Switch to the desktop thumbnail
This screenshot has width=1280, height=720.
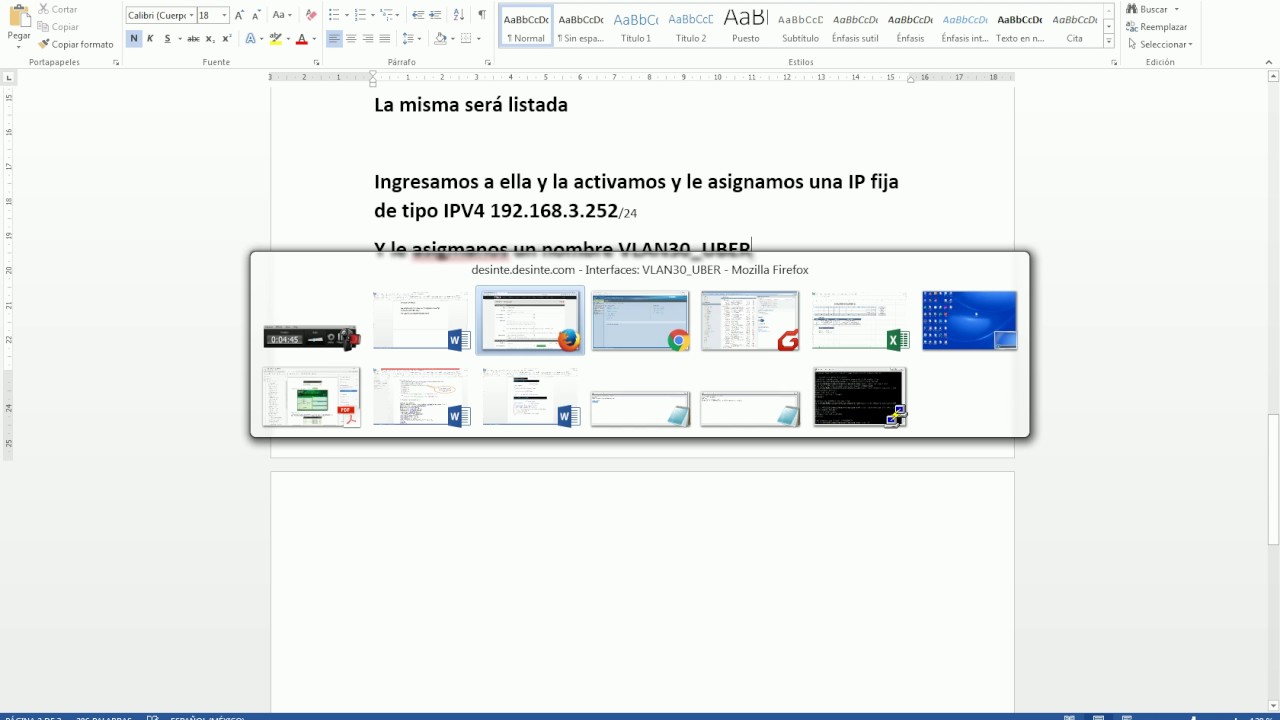click(970, 320)
